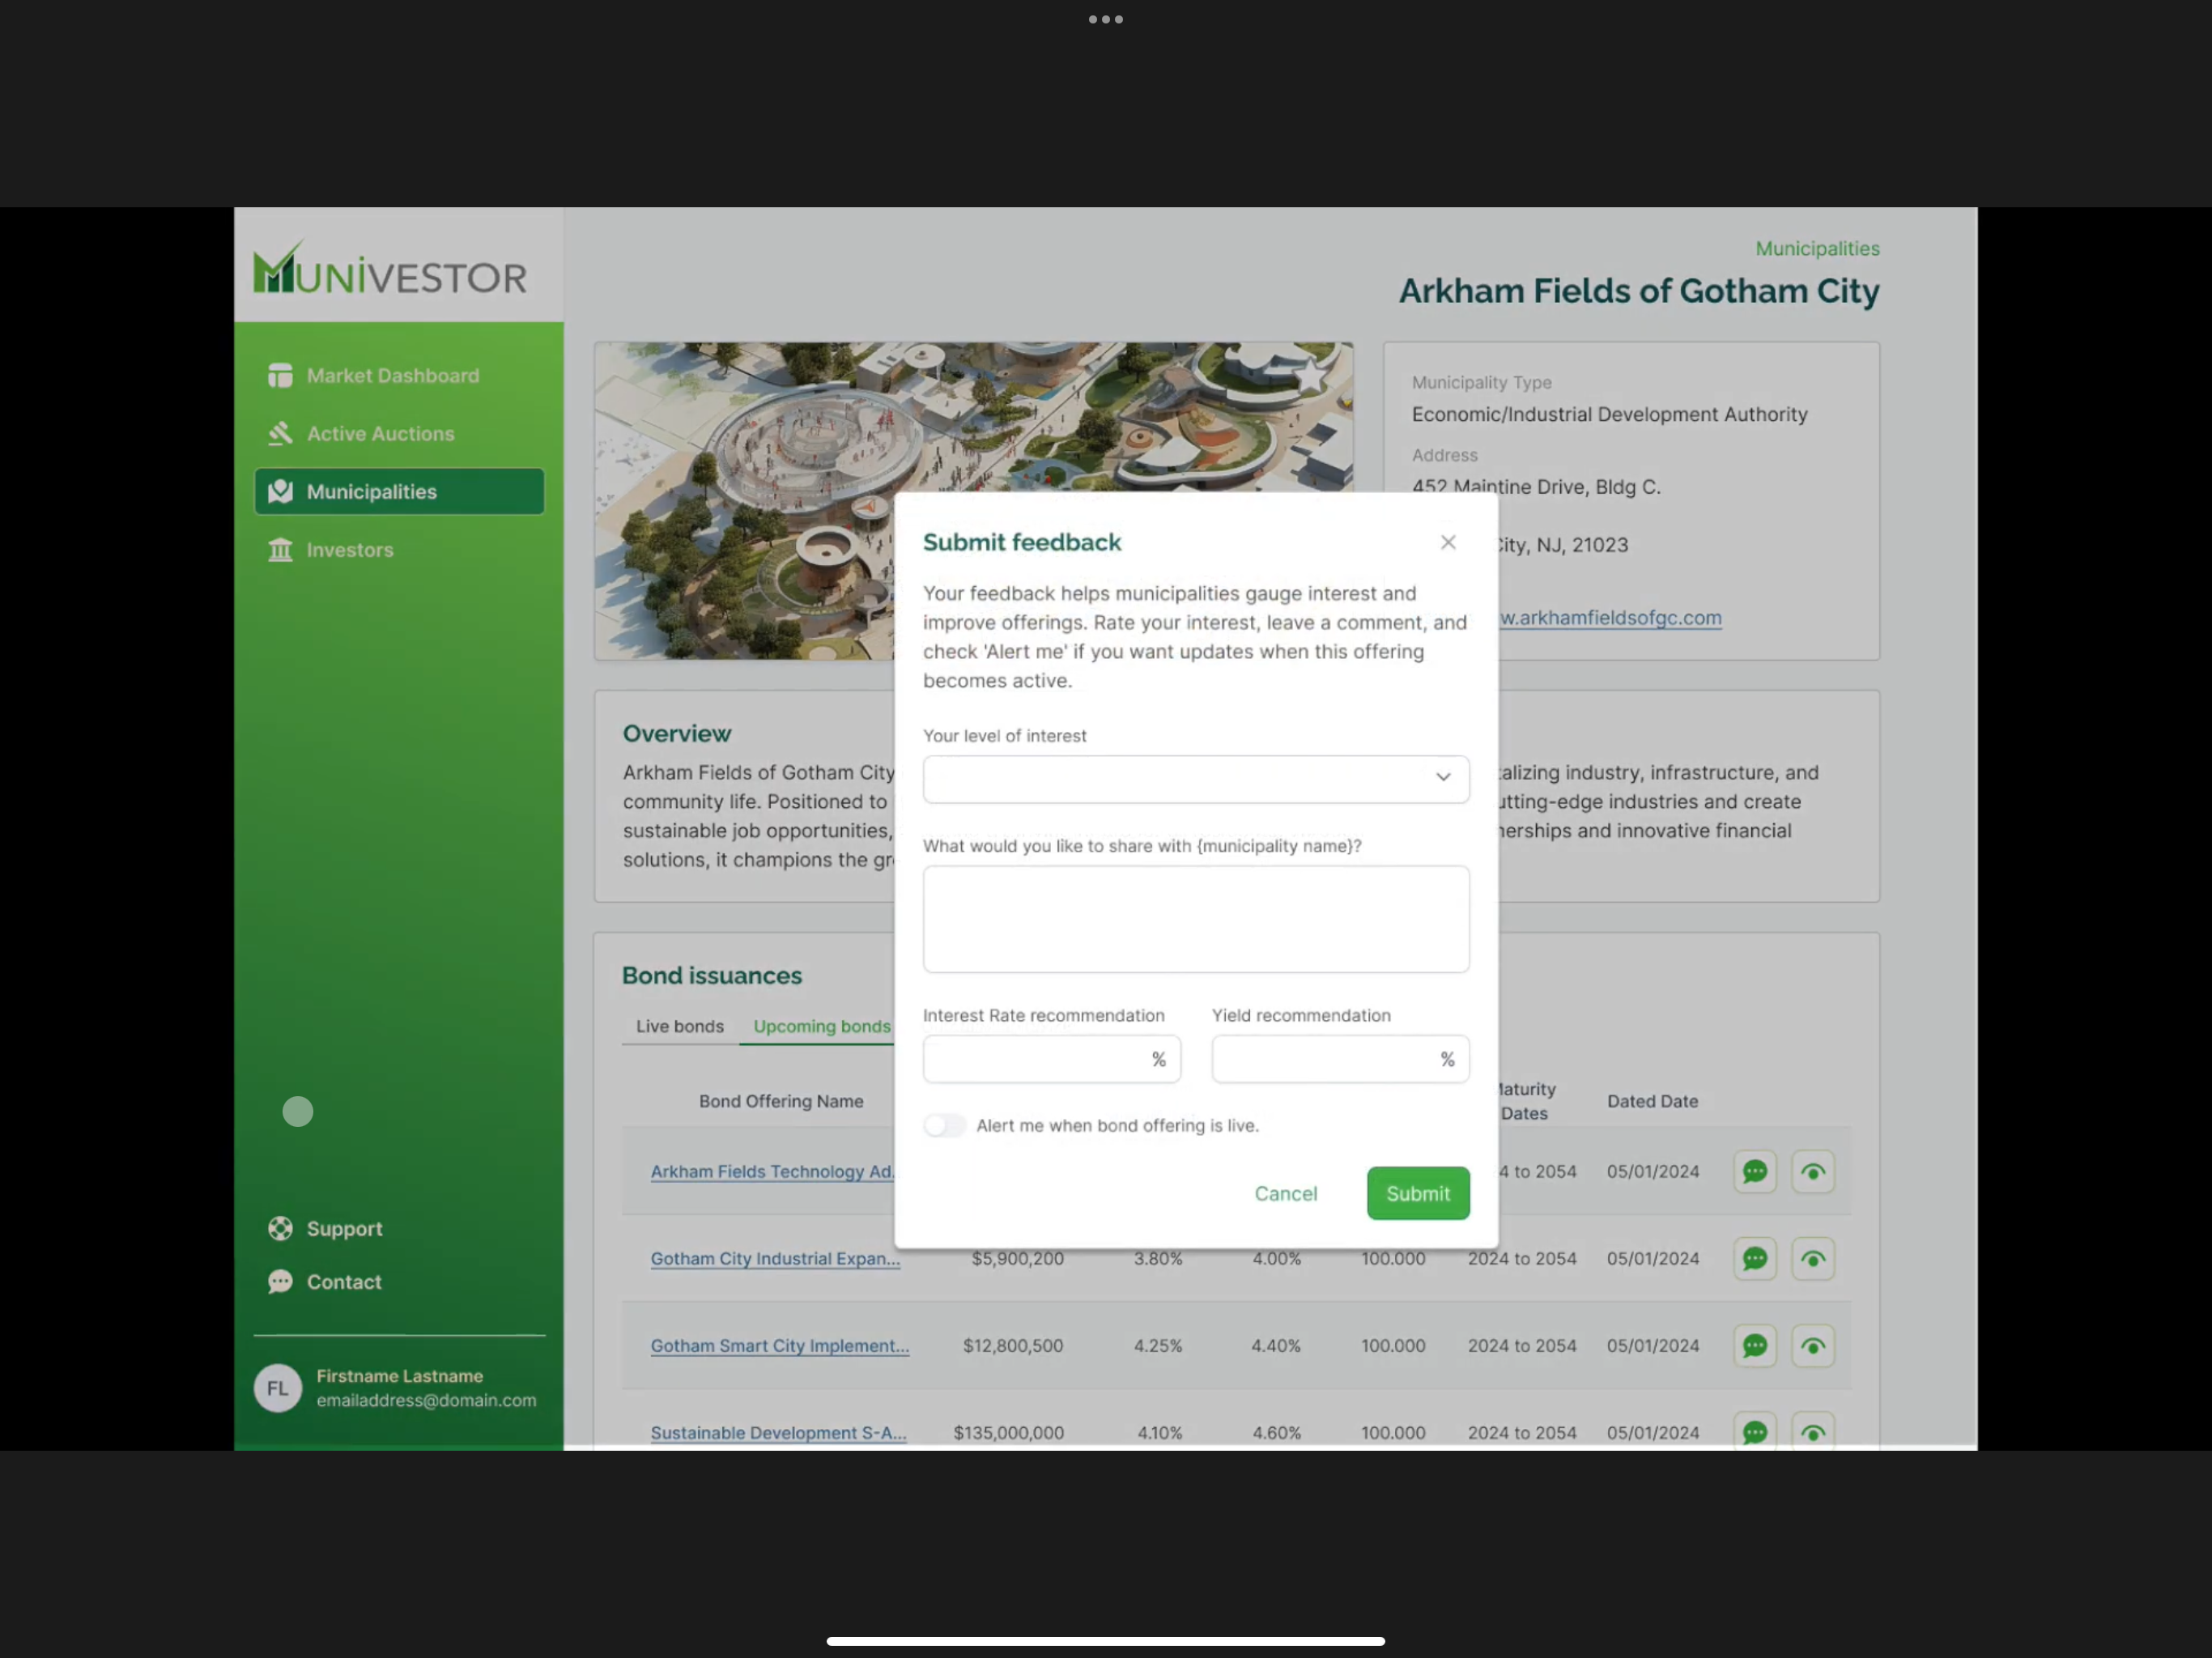The image size is (2212, 1658).
Task: Toggle watch eye for Gotham City Industrial Expansion
Action: pyautogui.click(x=1812, y=1259)
